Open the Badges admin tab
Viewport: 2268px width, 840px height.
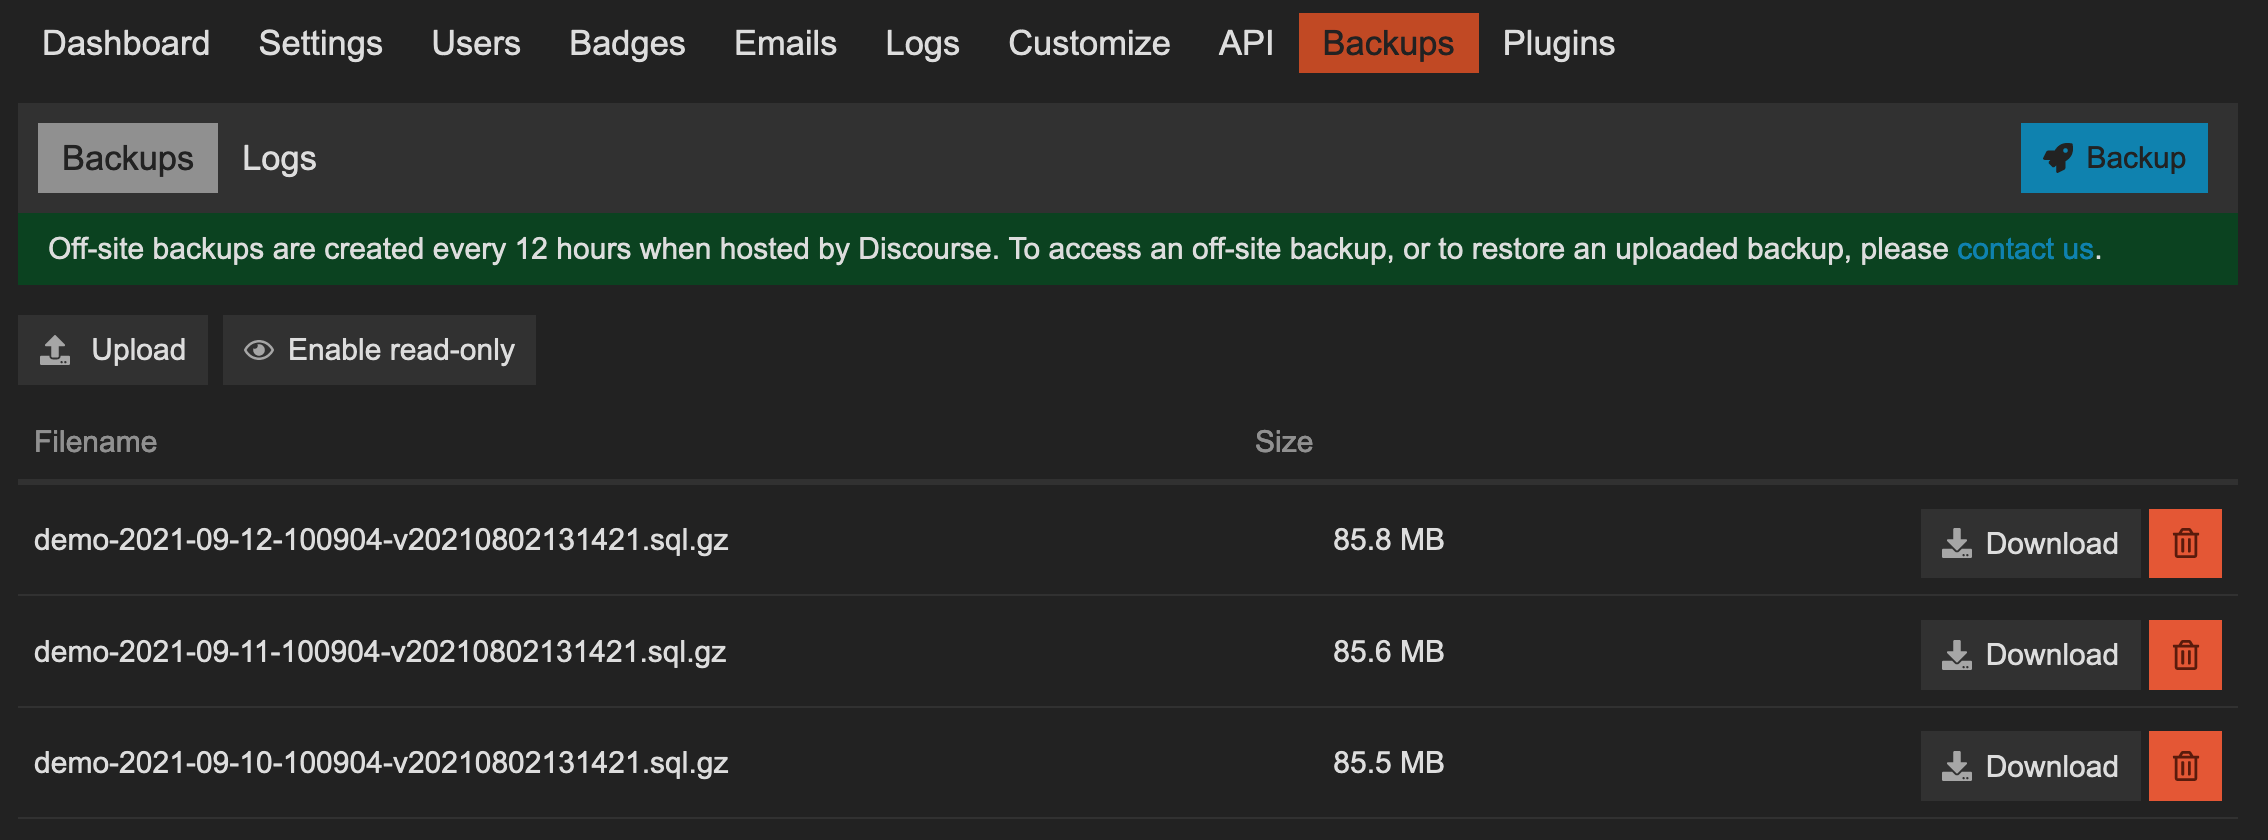tap(627, 43)
